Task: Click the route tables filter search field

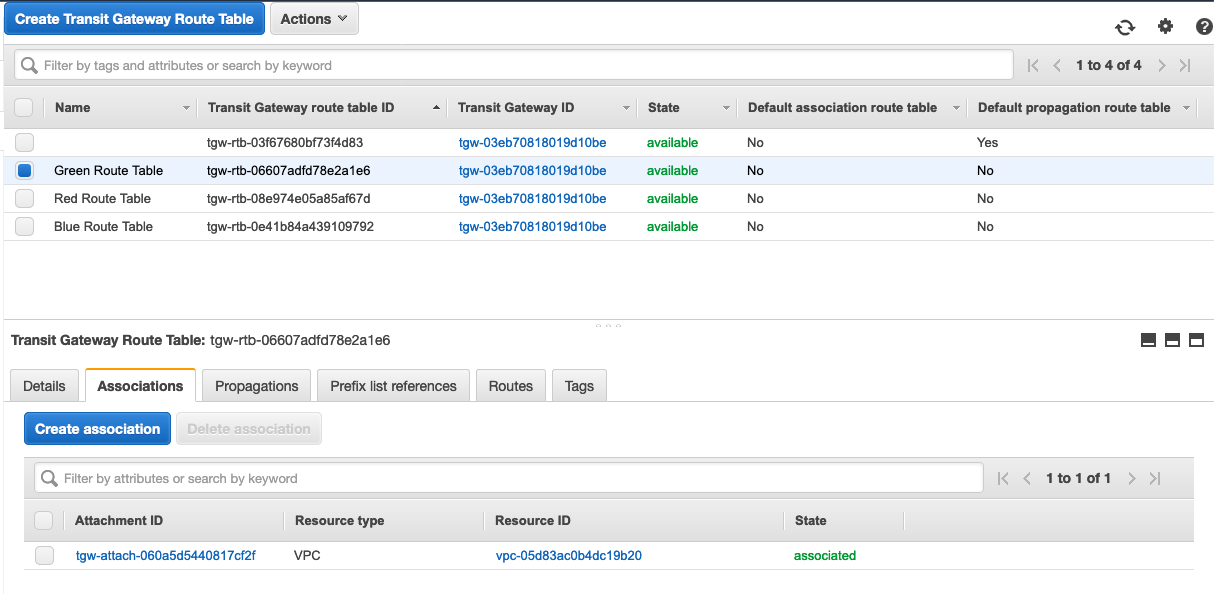Action: click(514, 65)
